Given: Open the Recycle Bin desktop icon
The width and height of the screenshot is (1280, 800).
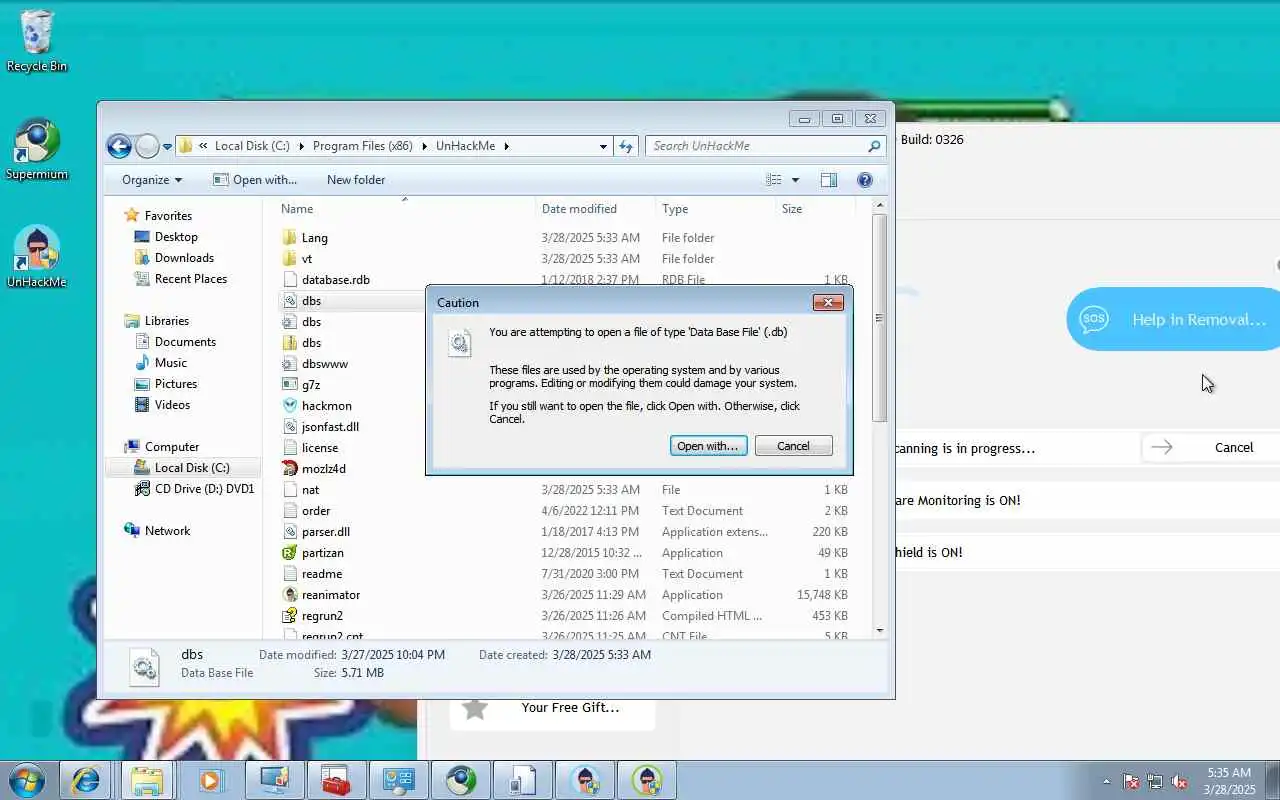Looking at the screenshot, I should (37, 41).
